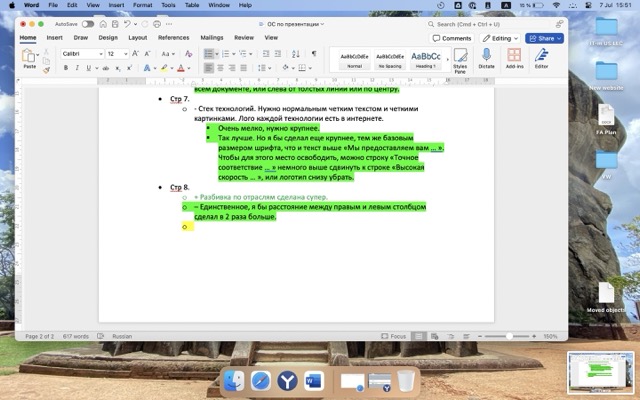Start Dictate microphone
Image resolution: width=640 pixels, height=400 pixels.
coord(487,58)
